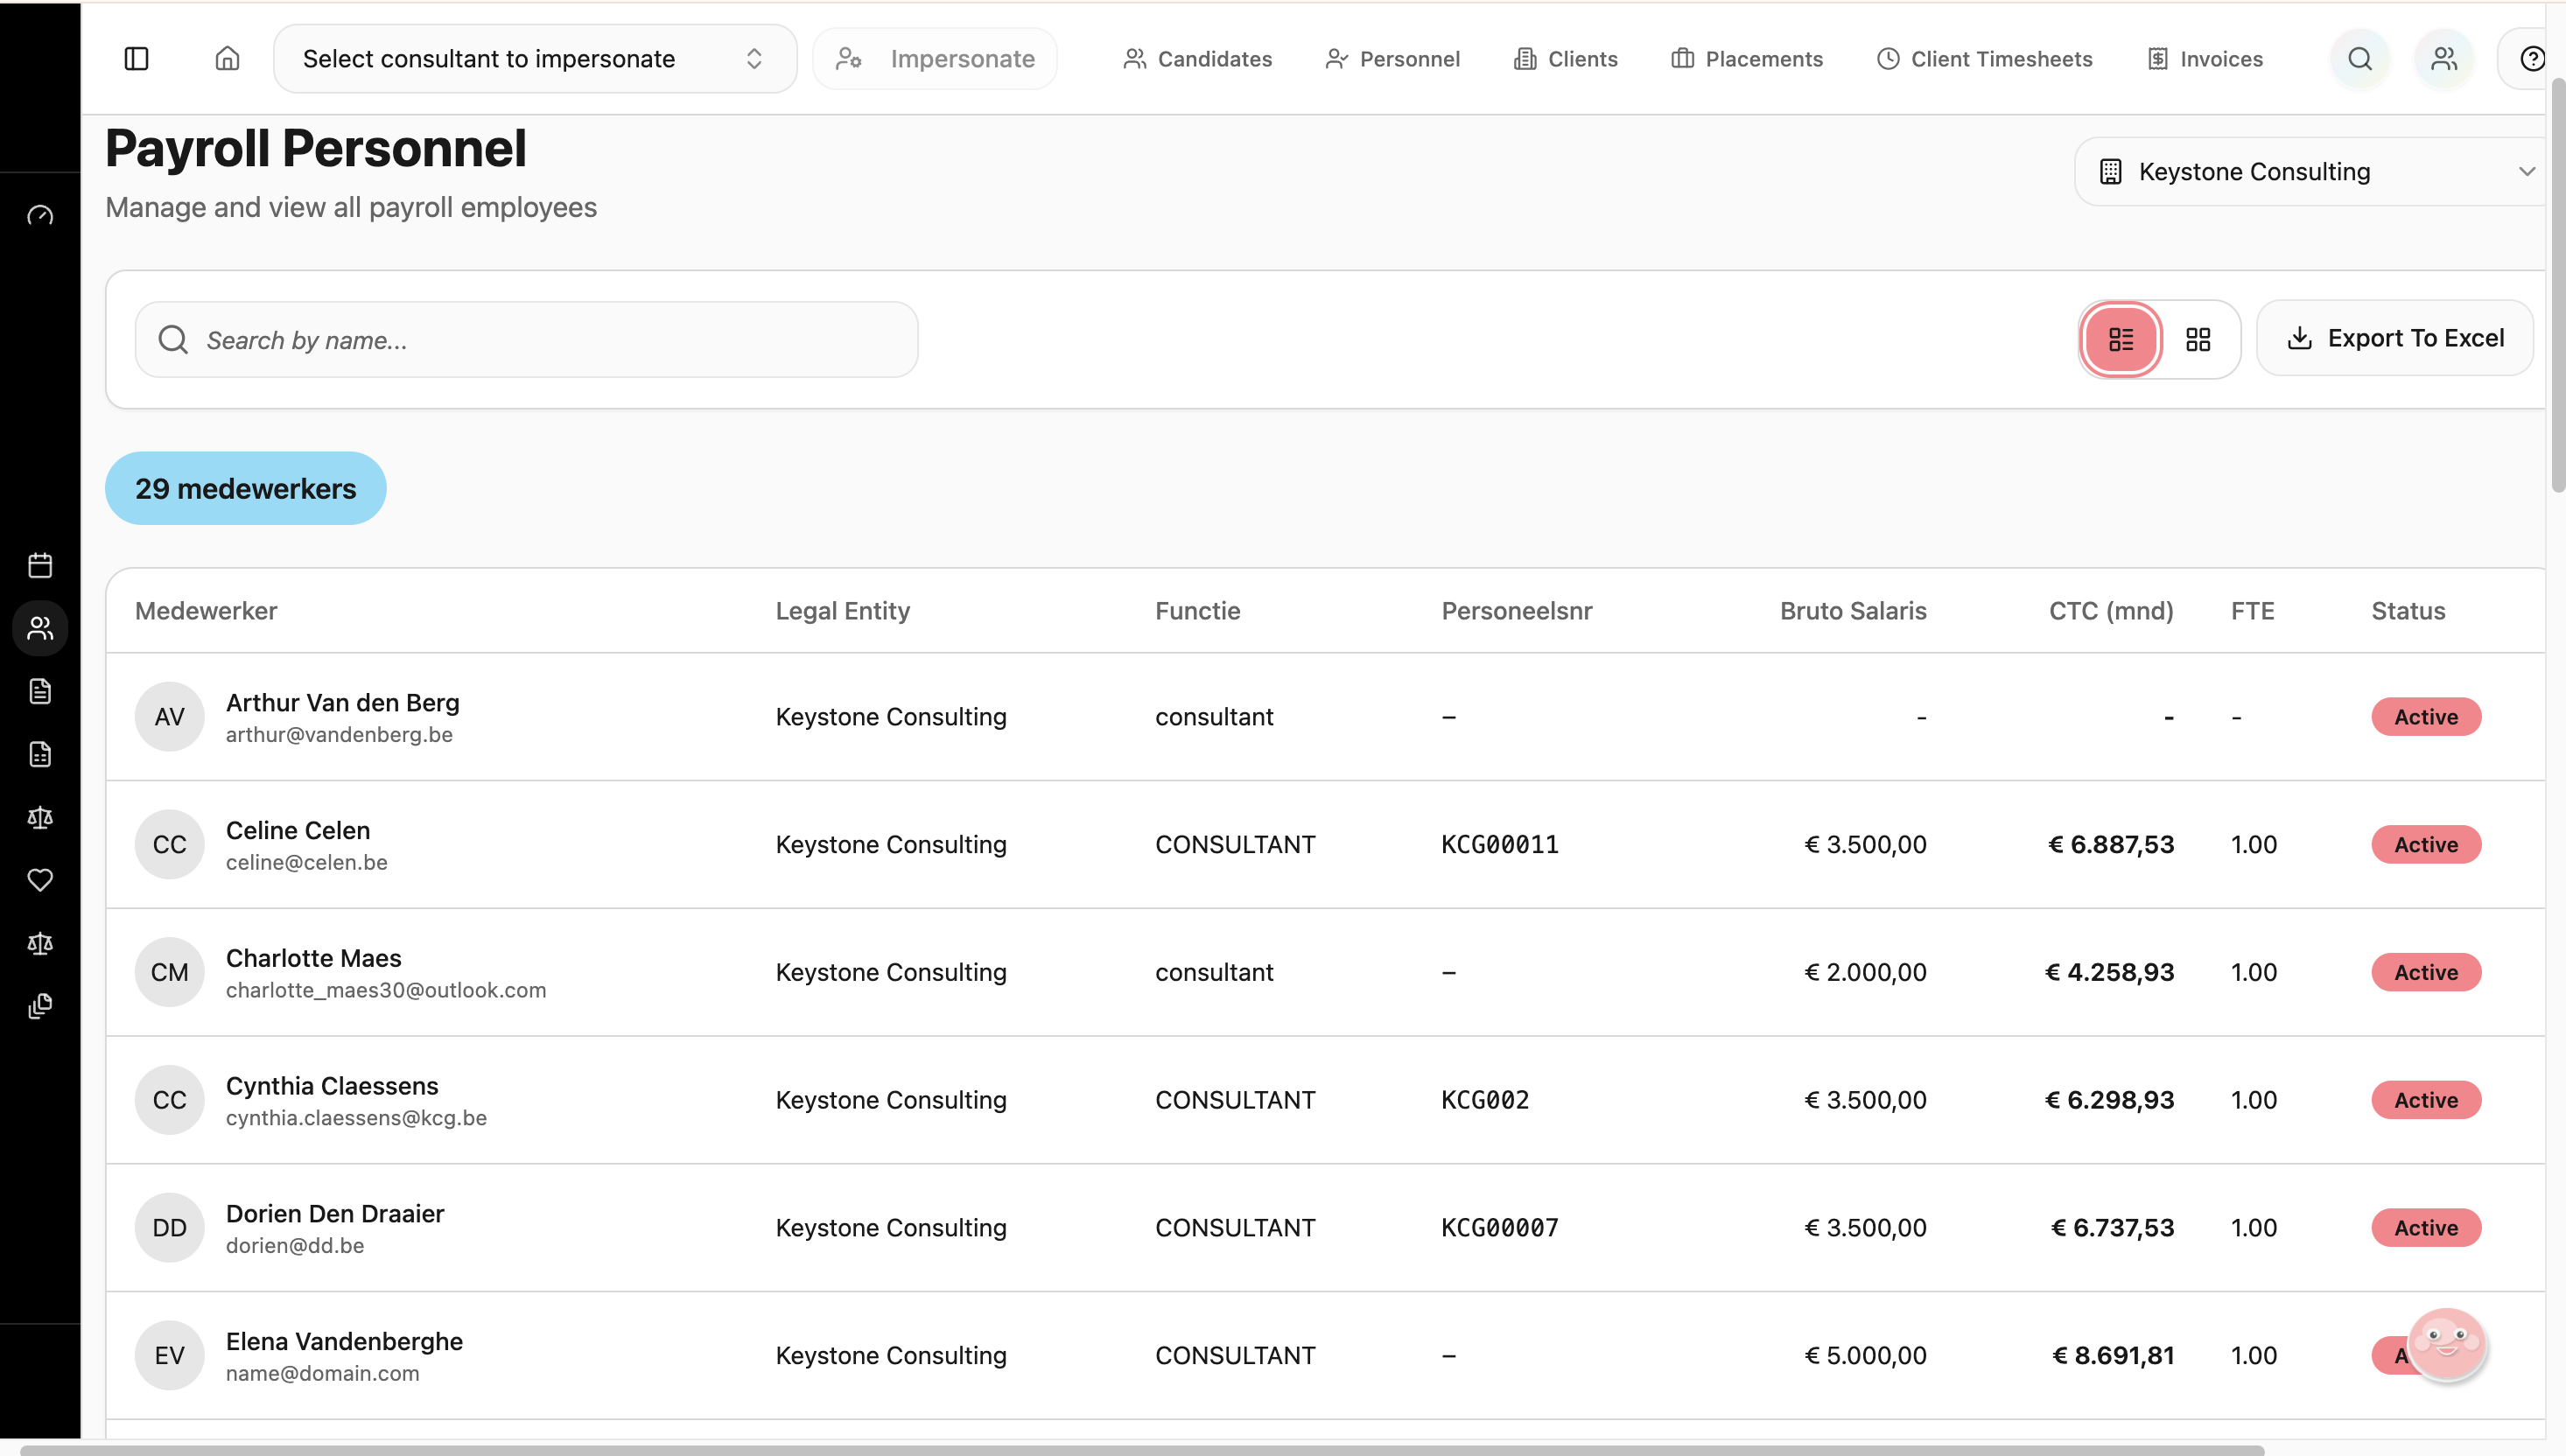
Task: Open the Client Timesheets menu
Action: pyautogui.click(x=1984, y=59)
